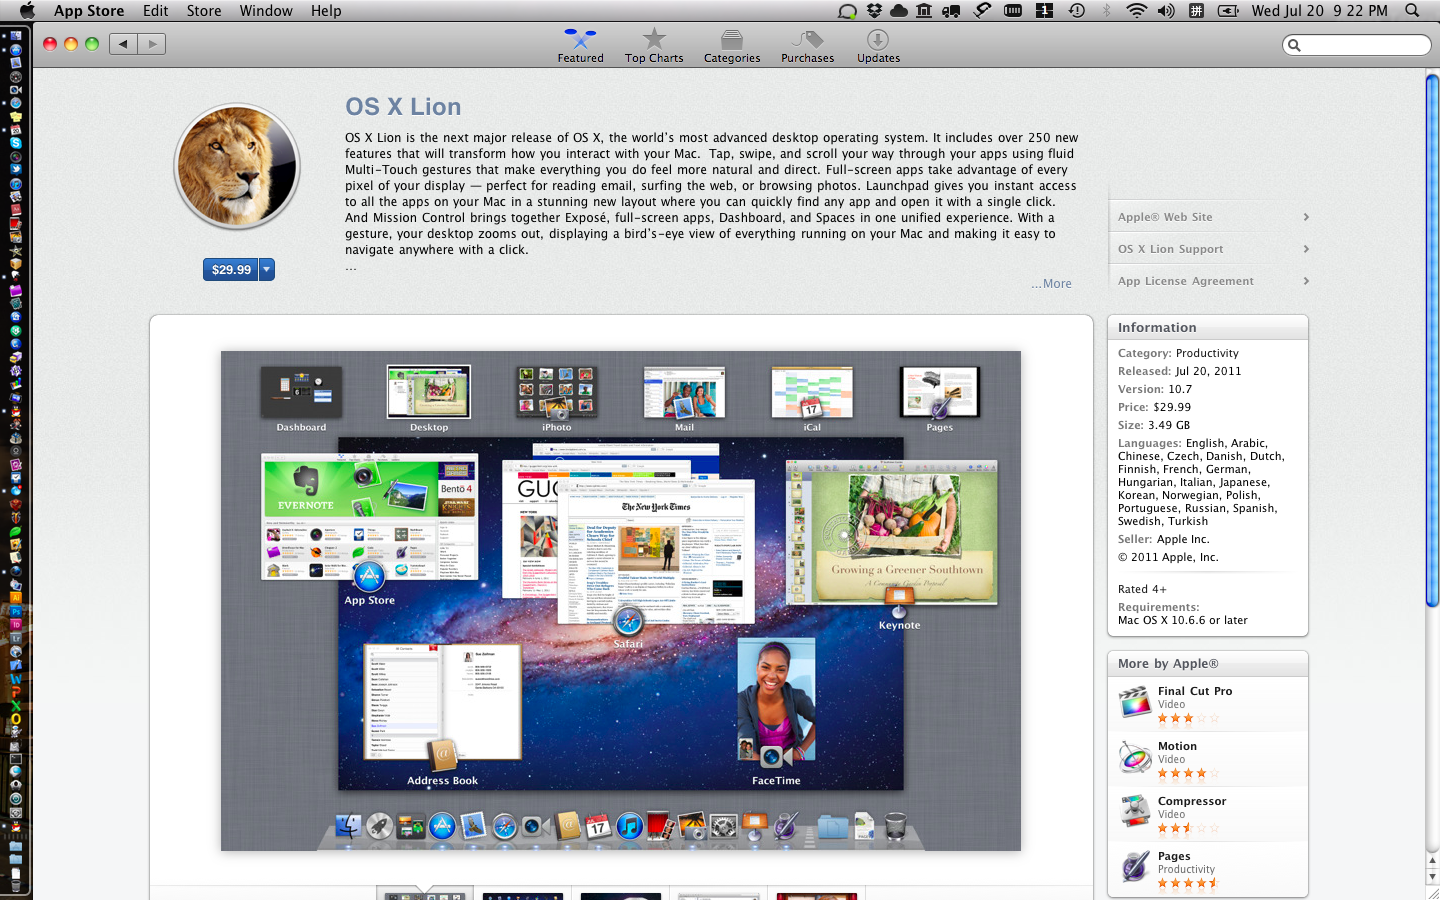Open the Help menu
Image resolution: width=1440 pixels, height=900 pixels.
coord(326,10)
